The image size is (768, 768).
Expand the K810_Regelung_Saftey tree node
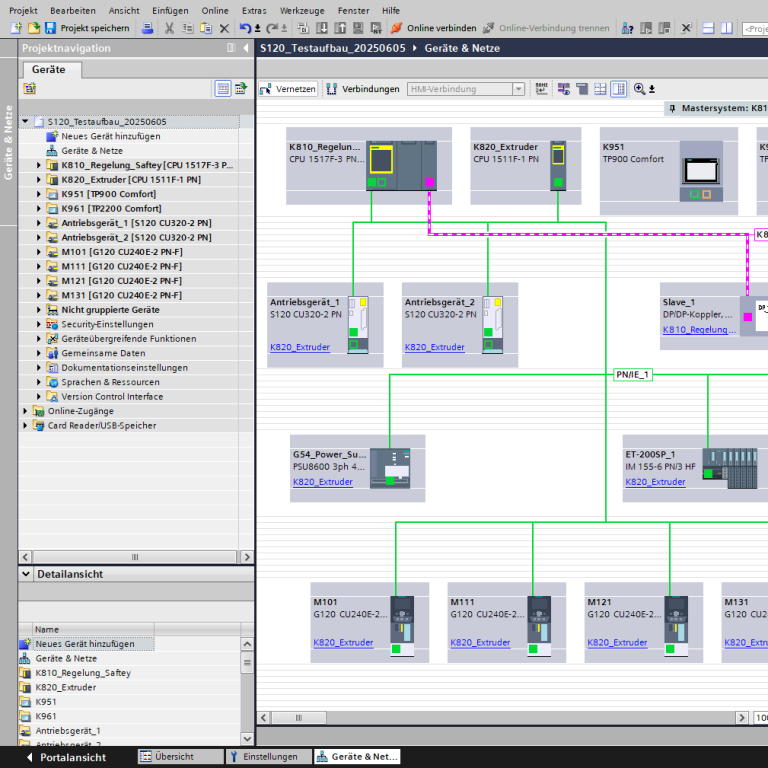[x=39, y=165]
